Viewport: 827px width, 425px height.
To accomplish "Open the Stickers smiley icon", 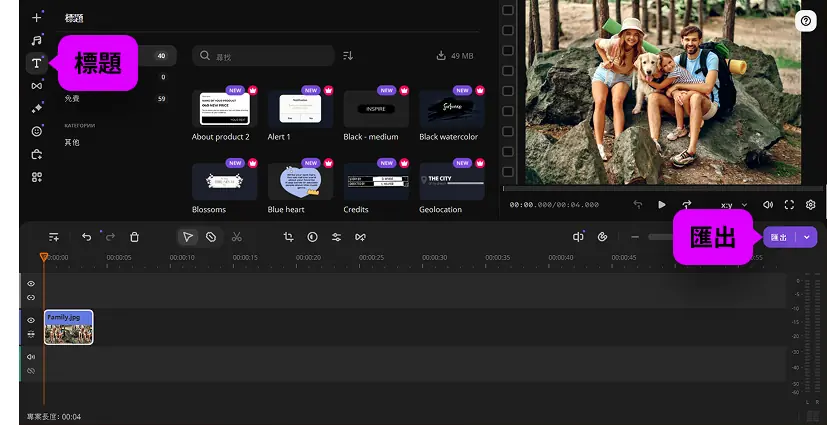I will click(x=36, y=131).
